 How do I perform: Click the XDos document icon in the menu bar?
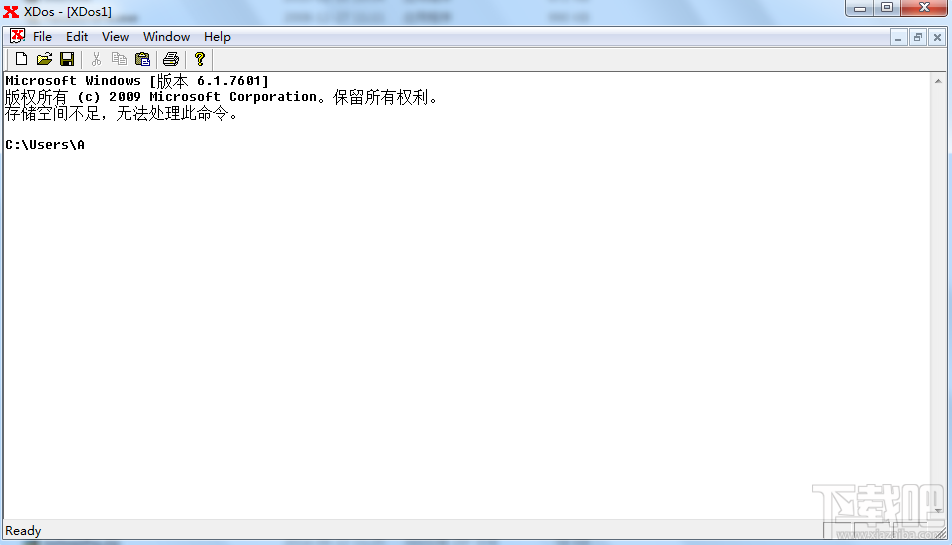click(x=17, y=36)
